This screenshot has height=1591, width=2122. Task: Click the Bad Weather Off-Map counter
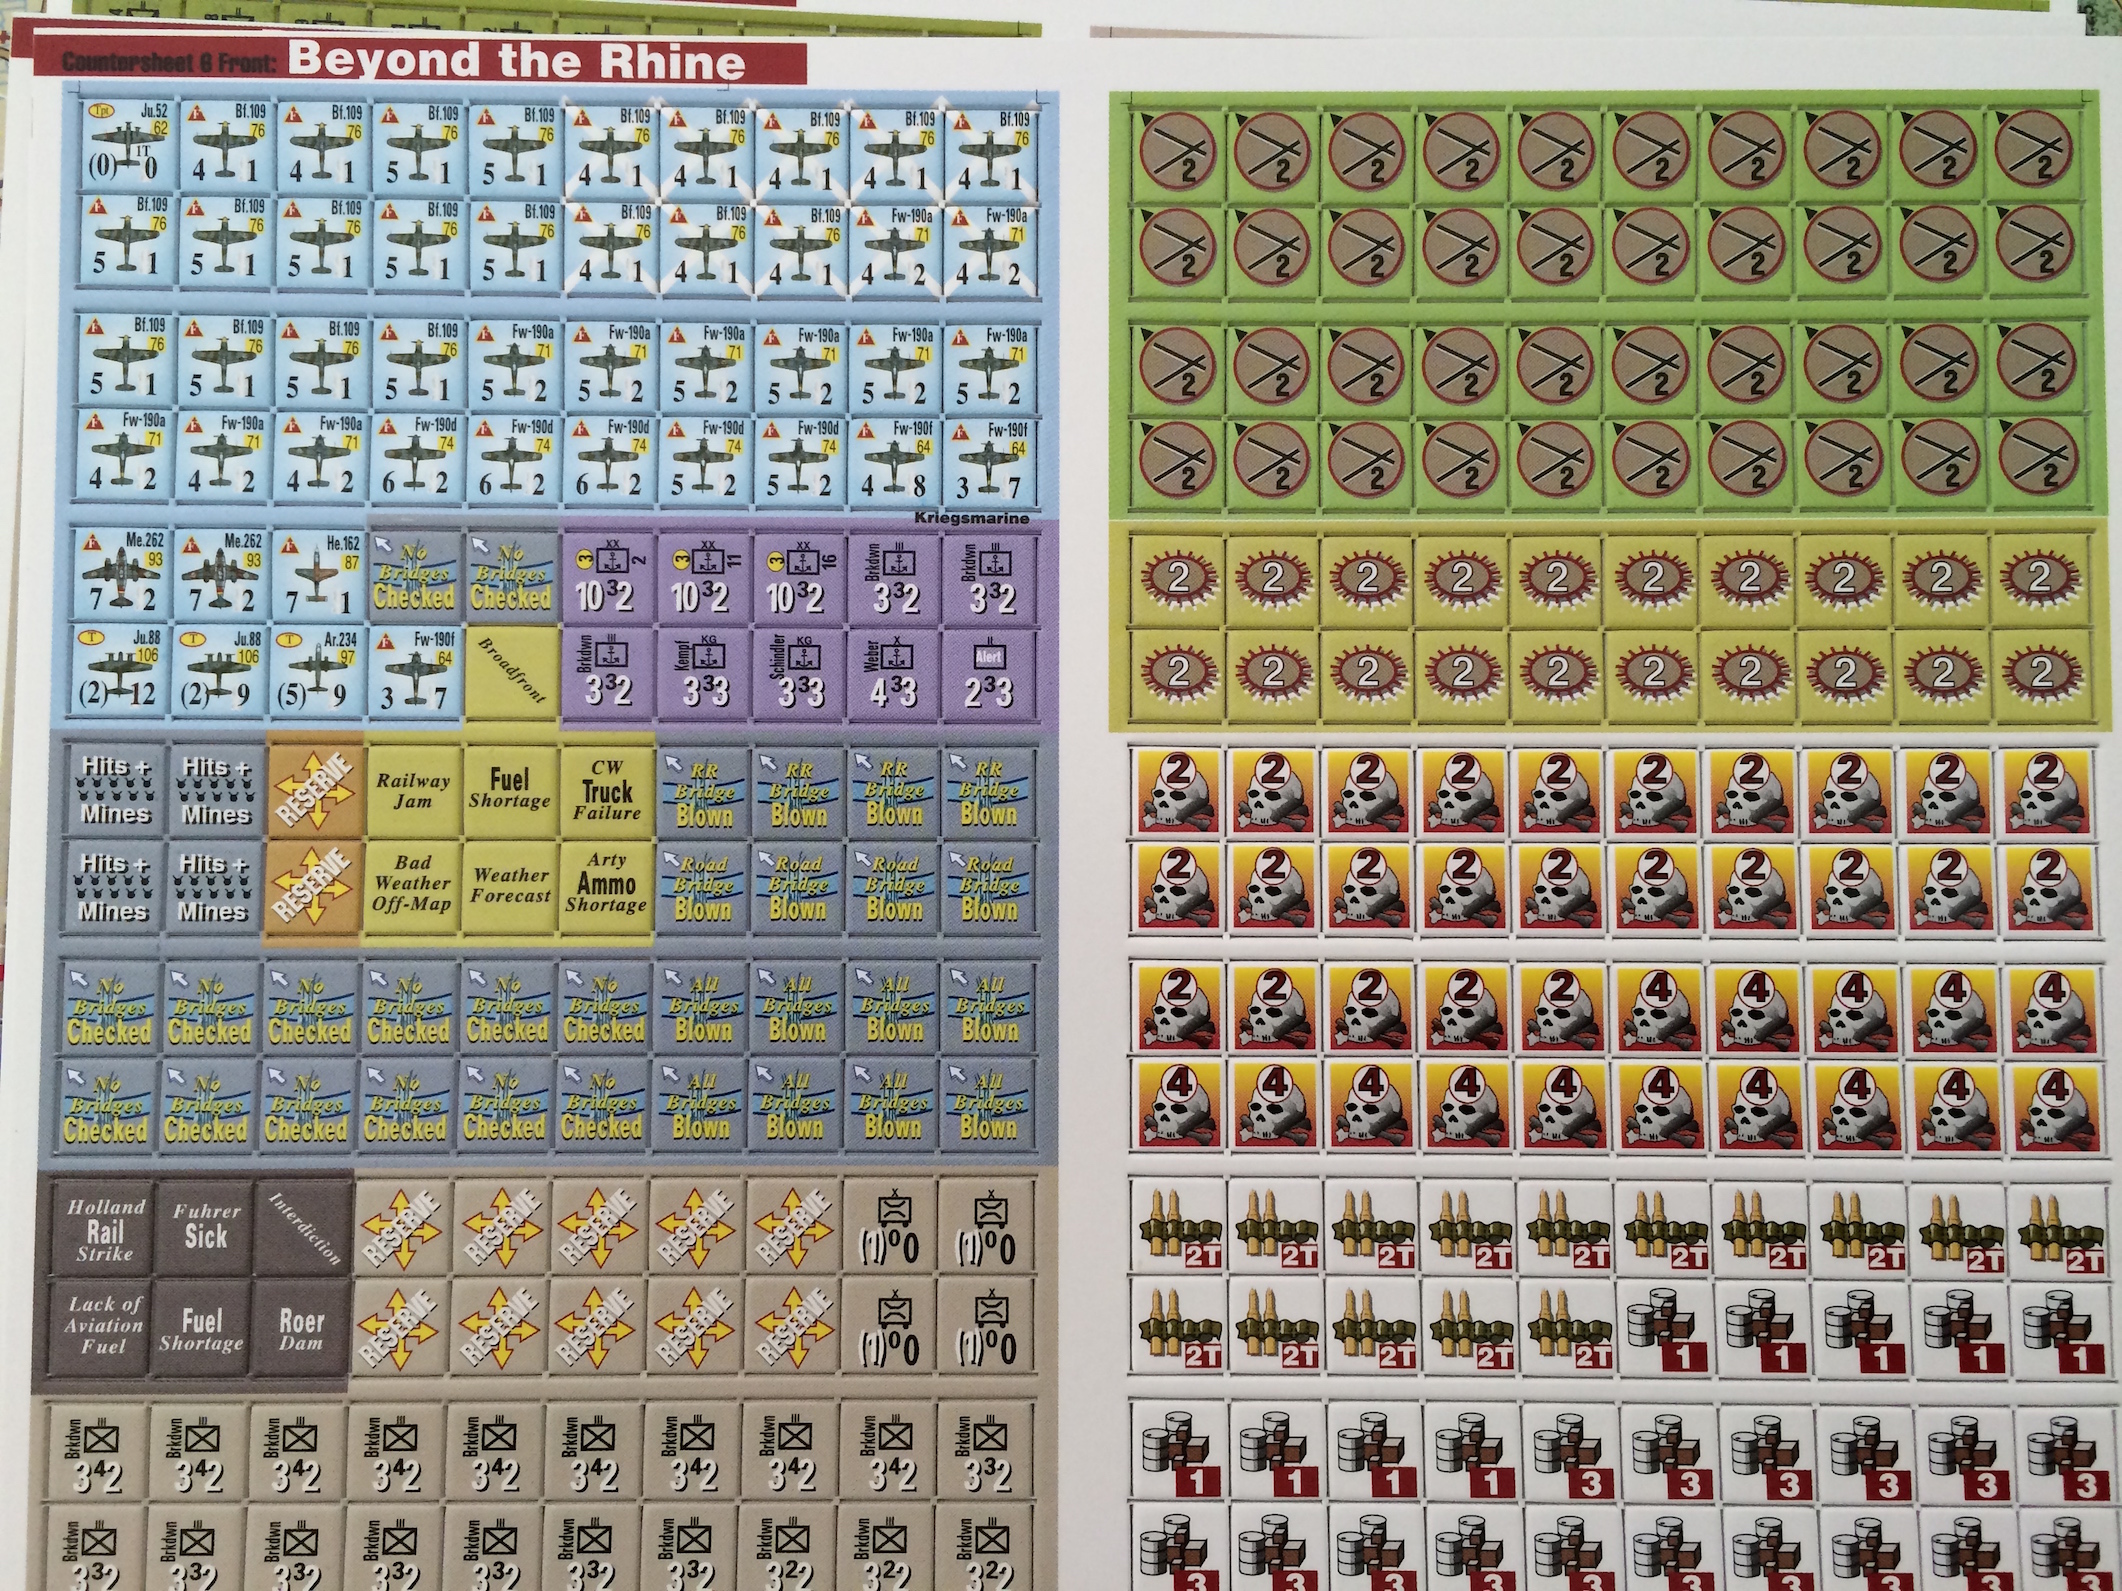(412, 884)
